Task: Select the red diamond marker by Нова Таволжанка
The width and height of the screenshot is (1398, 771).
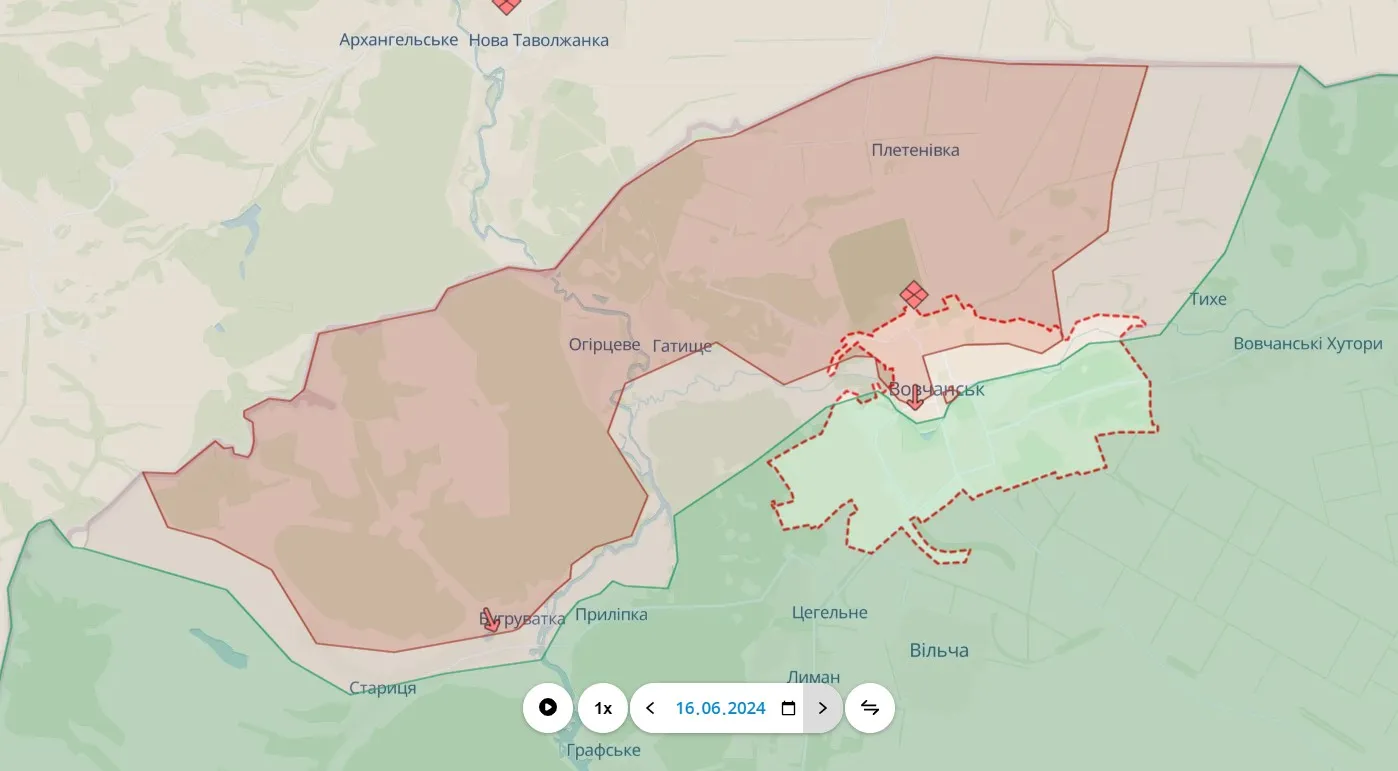Action: (506, 6)
